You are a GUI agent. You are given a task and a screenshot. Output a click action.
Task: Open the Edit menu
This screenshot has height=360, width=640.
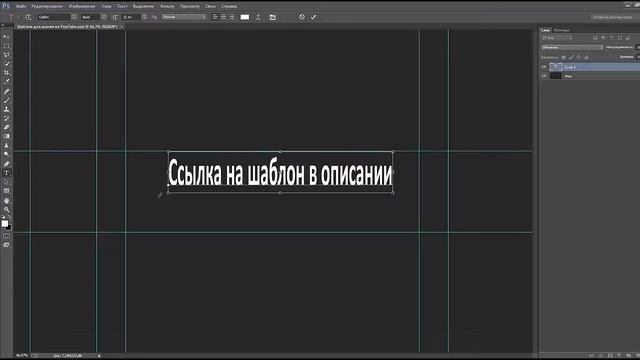click(47, 6)
